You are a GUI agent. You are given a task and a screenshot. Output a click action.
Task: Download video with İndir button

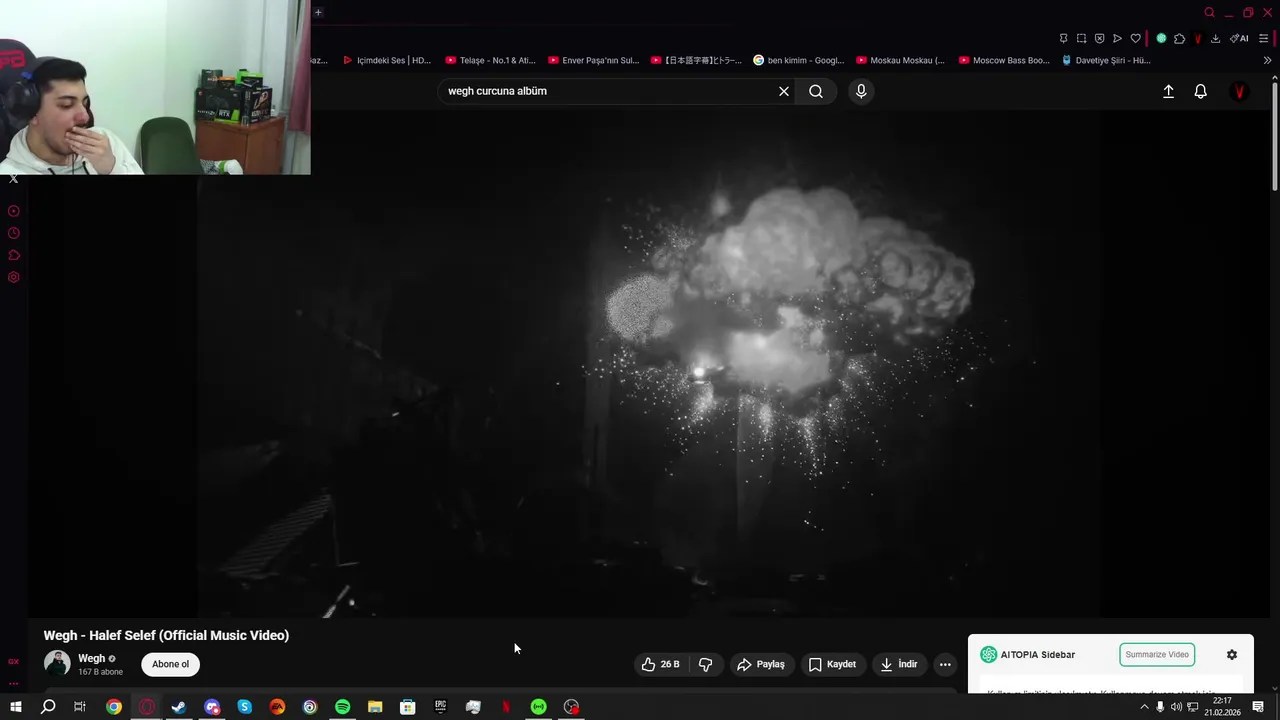click(899, 664)
